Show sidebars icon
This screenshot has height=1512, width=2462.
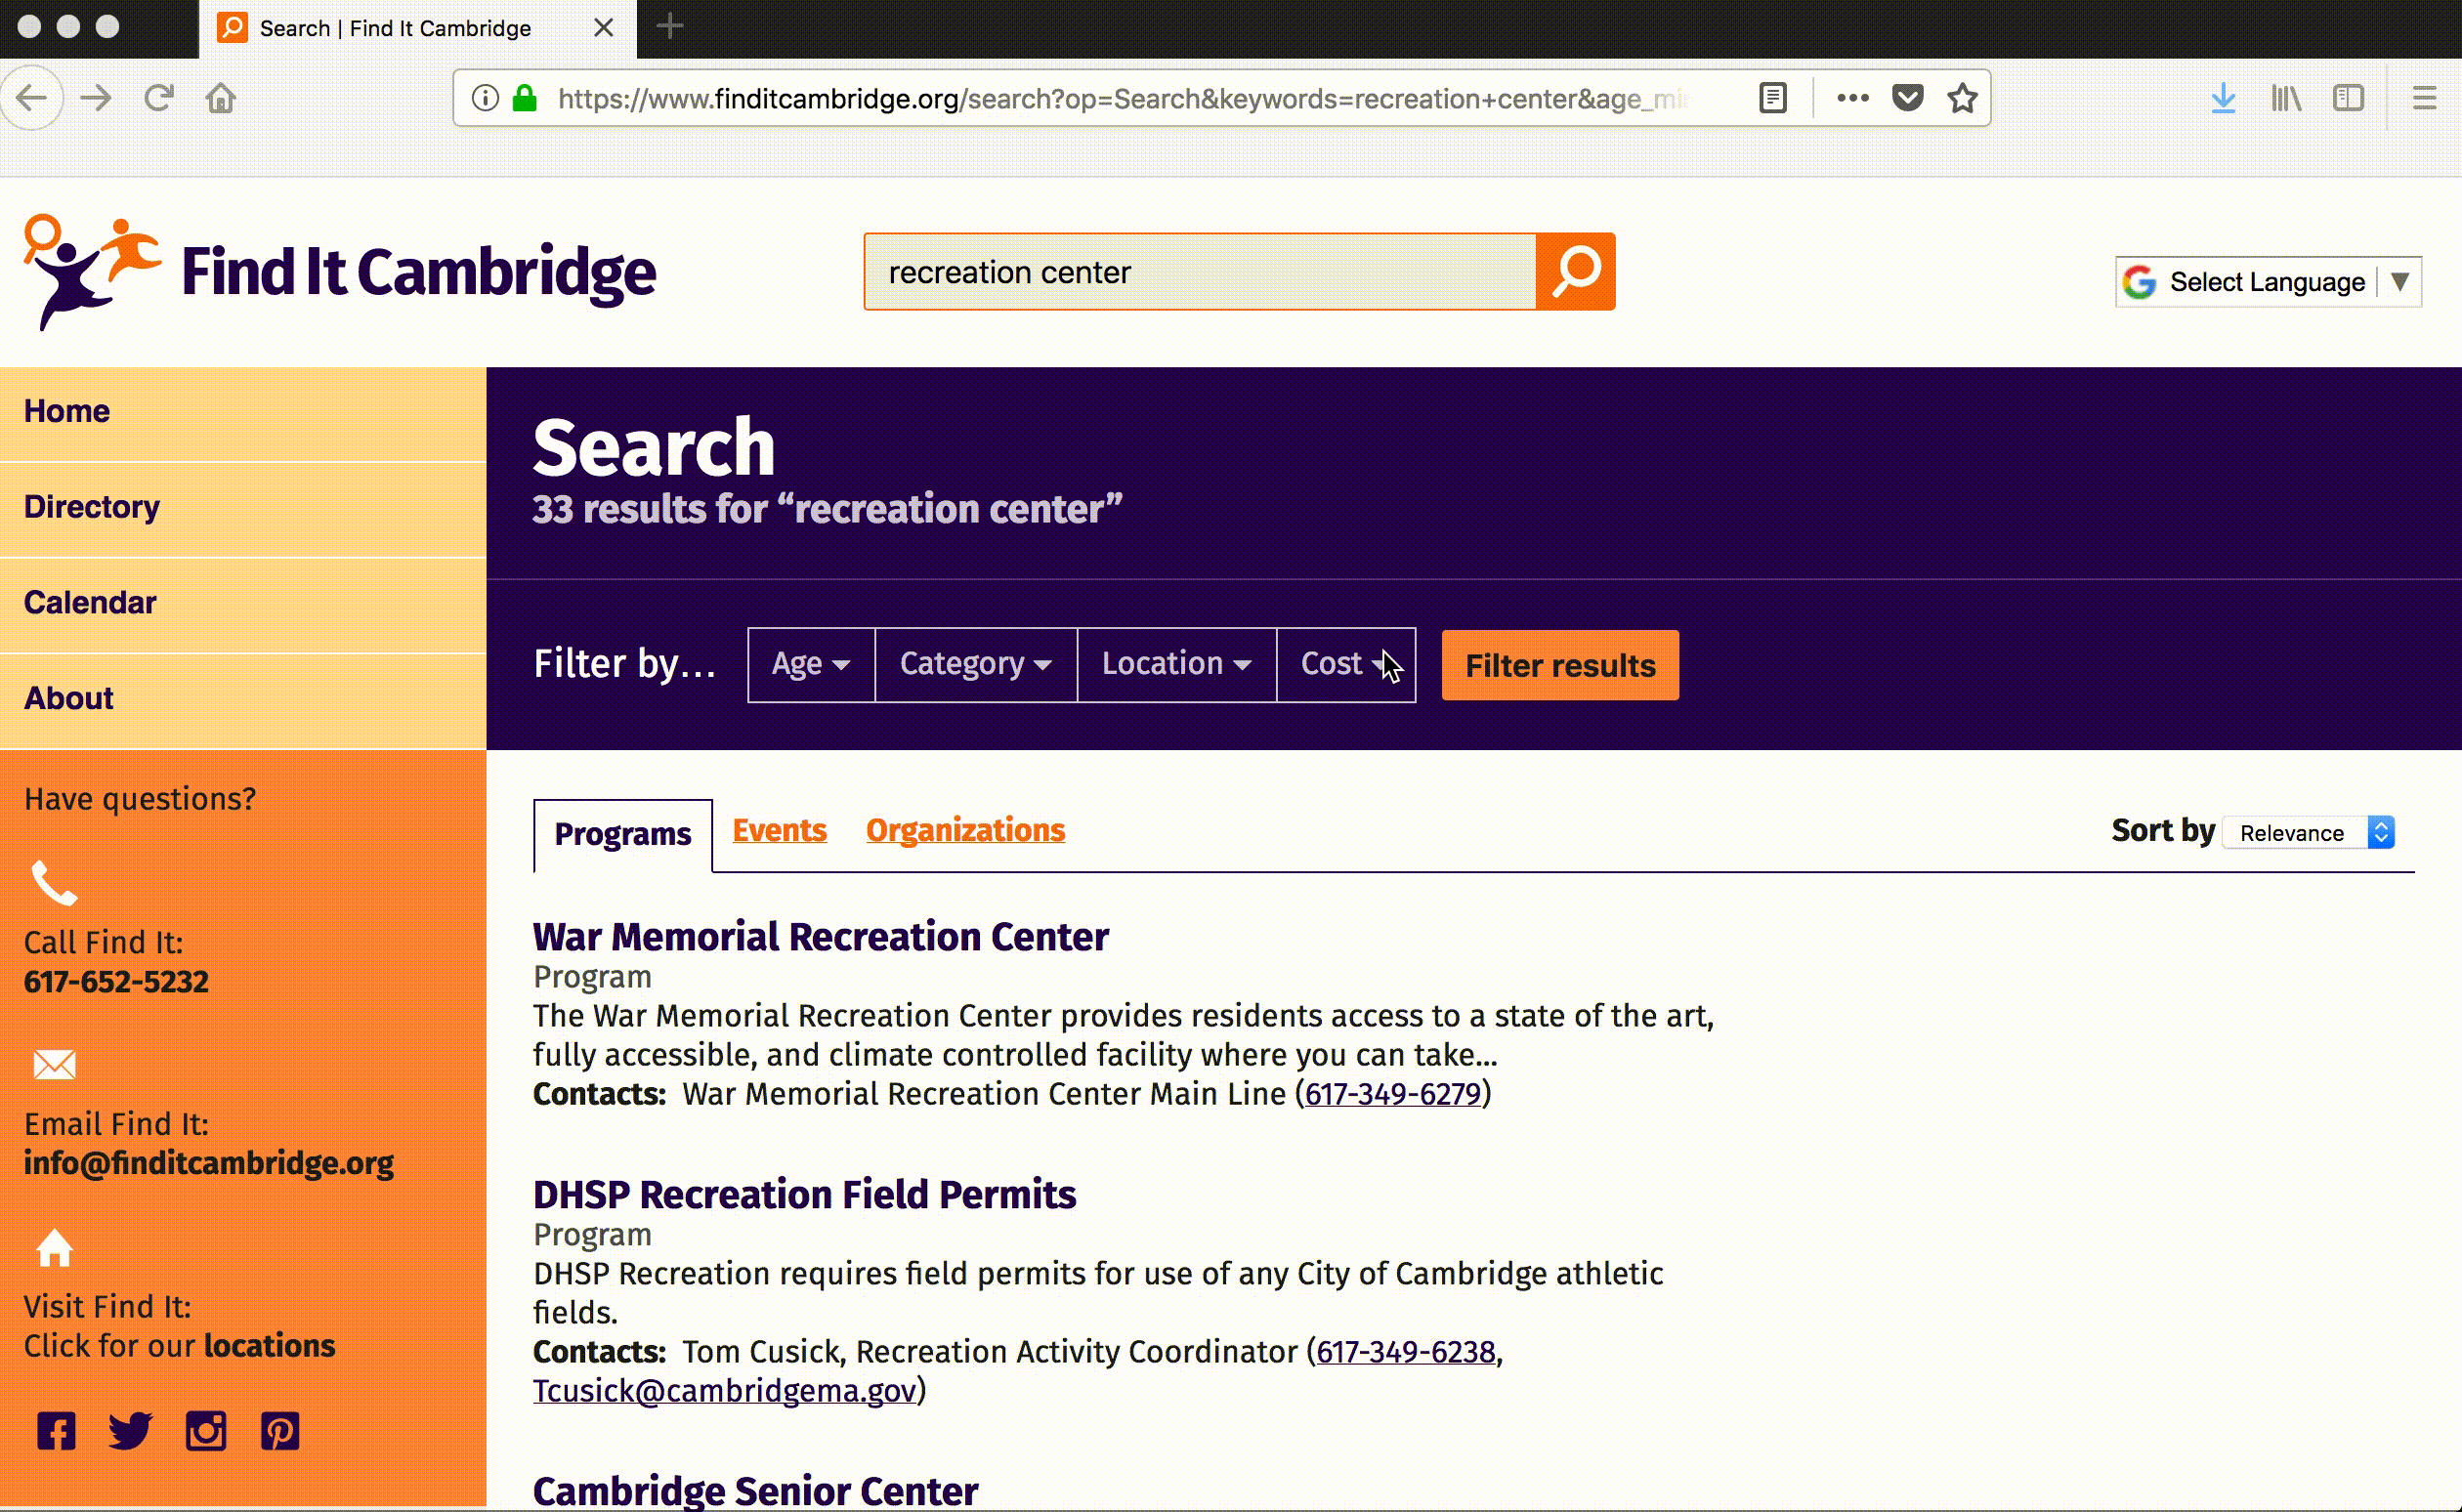pos(2348,98)
